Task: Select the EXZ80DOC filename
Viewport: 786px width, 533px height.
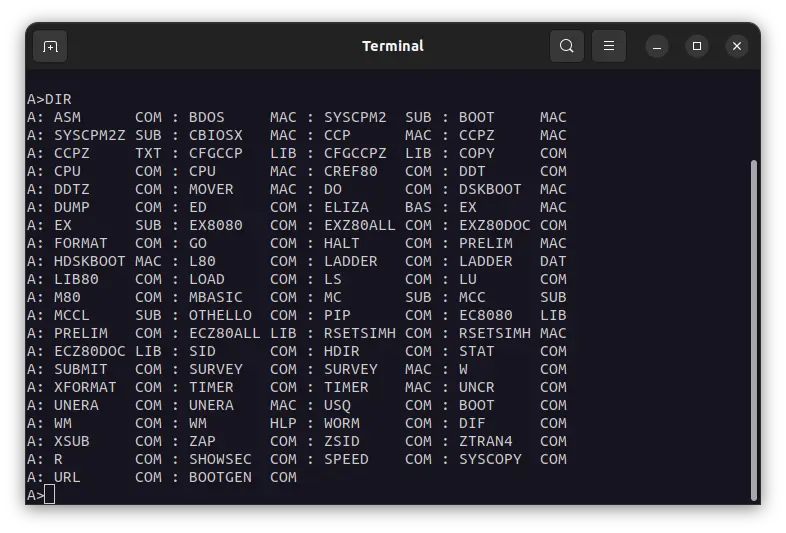Action: coord(495,226)
